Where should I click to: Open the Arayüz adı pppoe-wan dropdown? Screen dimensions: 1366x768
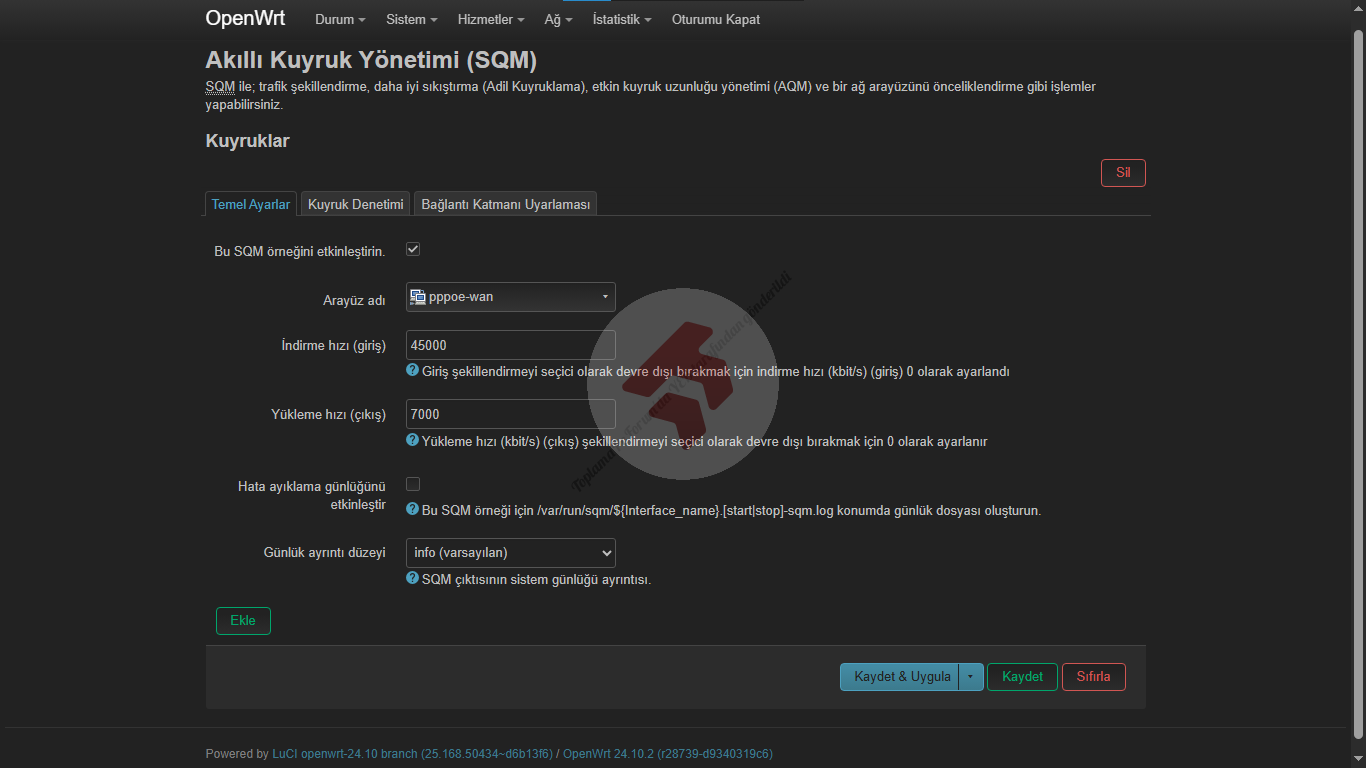[x=511, y=297]
